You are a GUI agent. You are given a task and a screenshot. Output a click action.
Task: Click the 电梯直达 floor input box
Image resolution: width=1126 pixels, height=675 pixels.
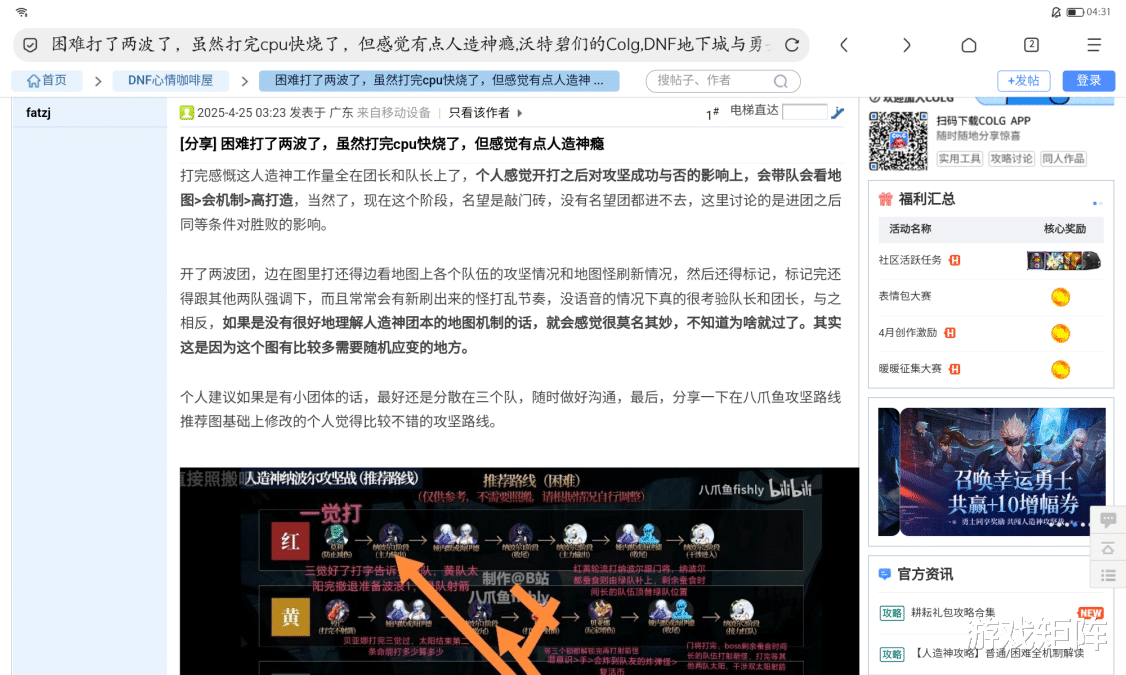point(804,111)
